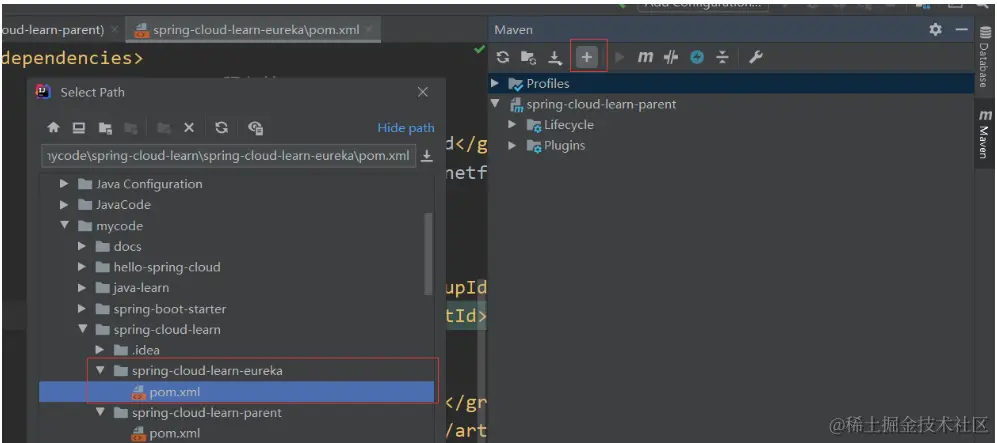The image size is (997, 443).
Task: Open Maven panel gear options
Action: coord(935,29)
